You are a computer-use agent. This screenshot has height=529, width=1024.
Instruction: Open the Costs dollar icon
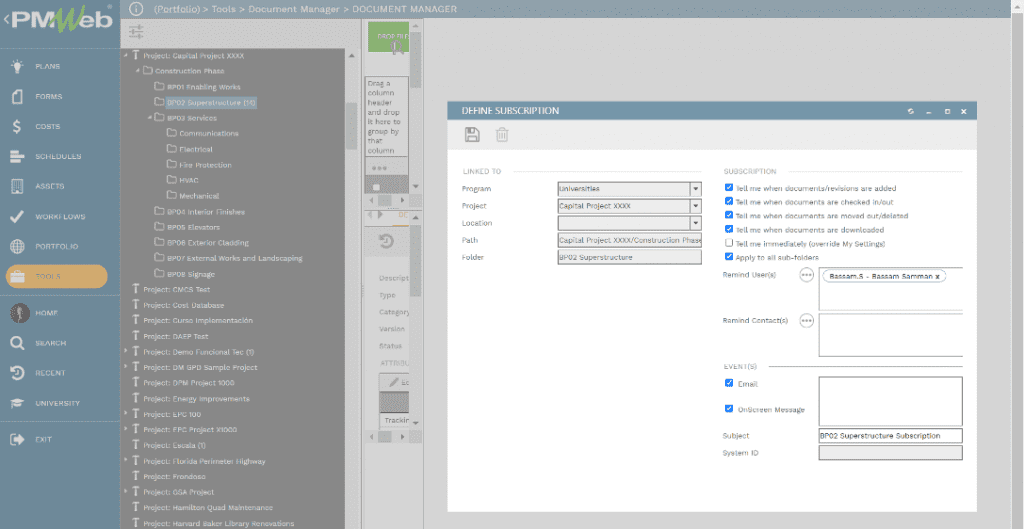(17, 126)
